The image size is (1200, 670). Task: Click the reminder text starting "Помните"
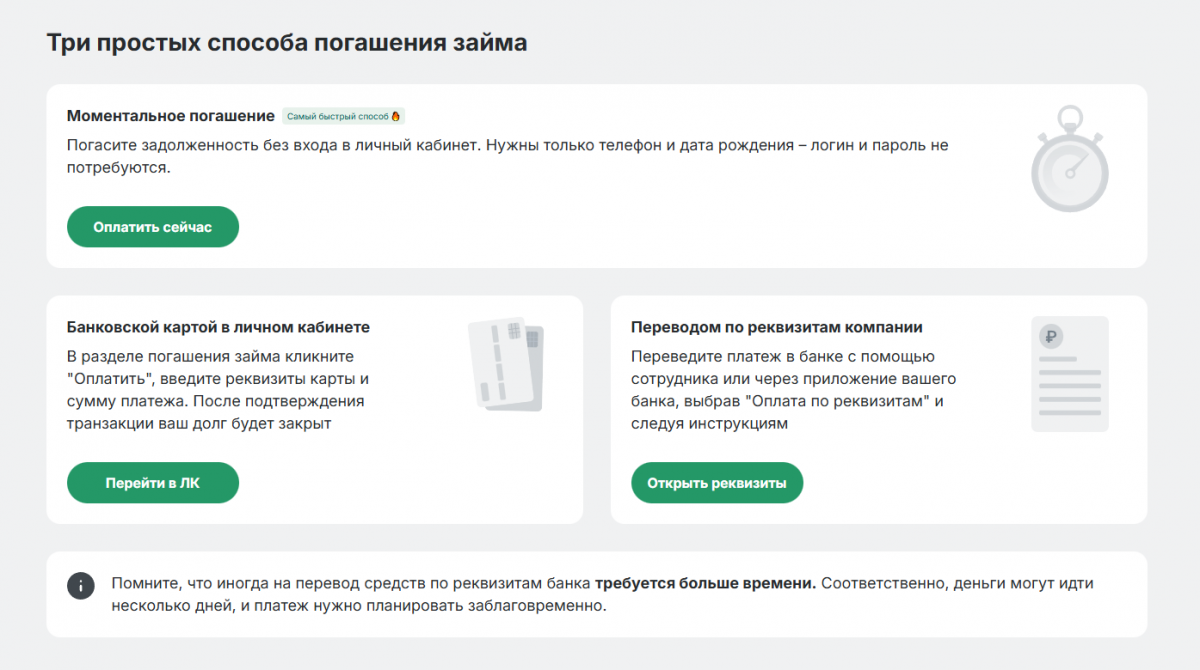coord(350,583)
